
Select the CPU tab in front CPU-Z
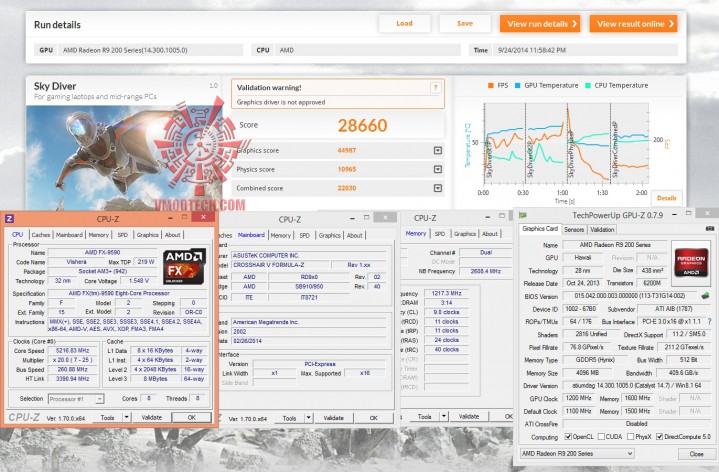click(x=17, y=234)
